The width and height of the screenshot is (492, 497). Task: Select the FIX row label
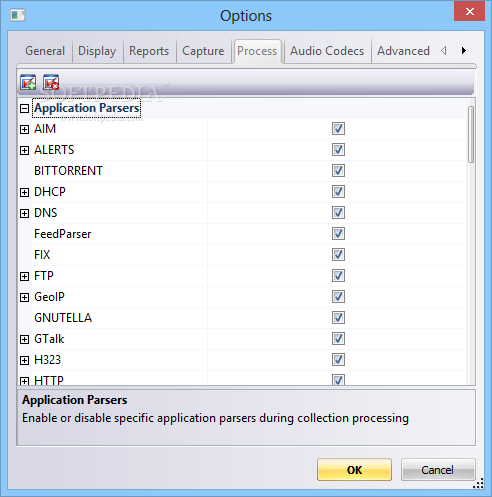[x=42, y=255]
